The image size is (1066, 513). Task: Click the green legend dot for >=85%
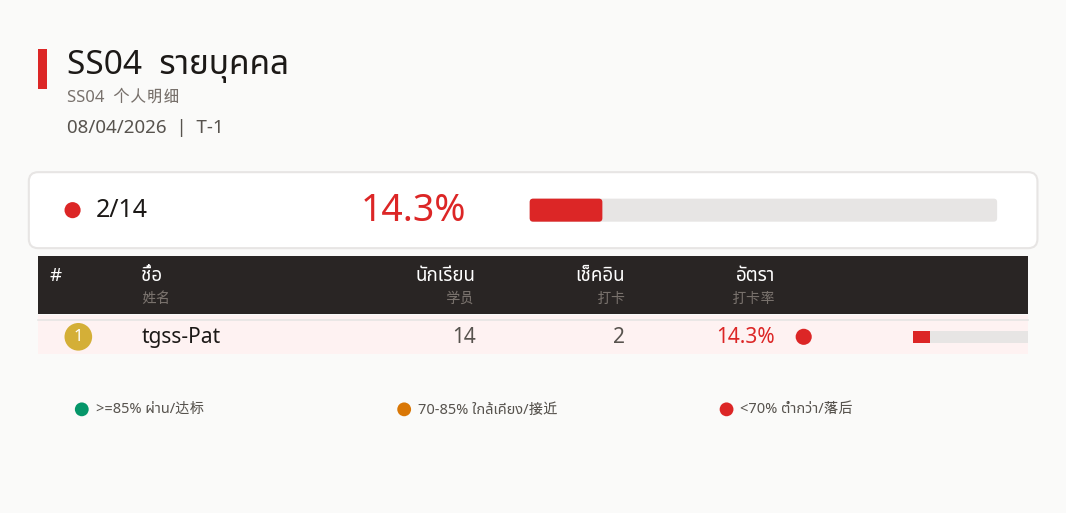pyautogui.click(x=82, y=409)
